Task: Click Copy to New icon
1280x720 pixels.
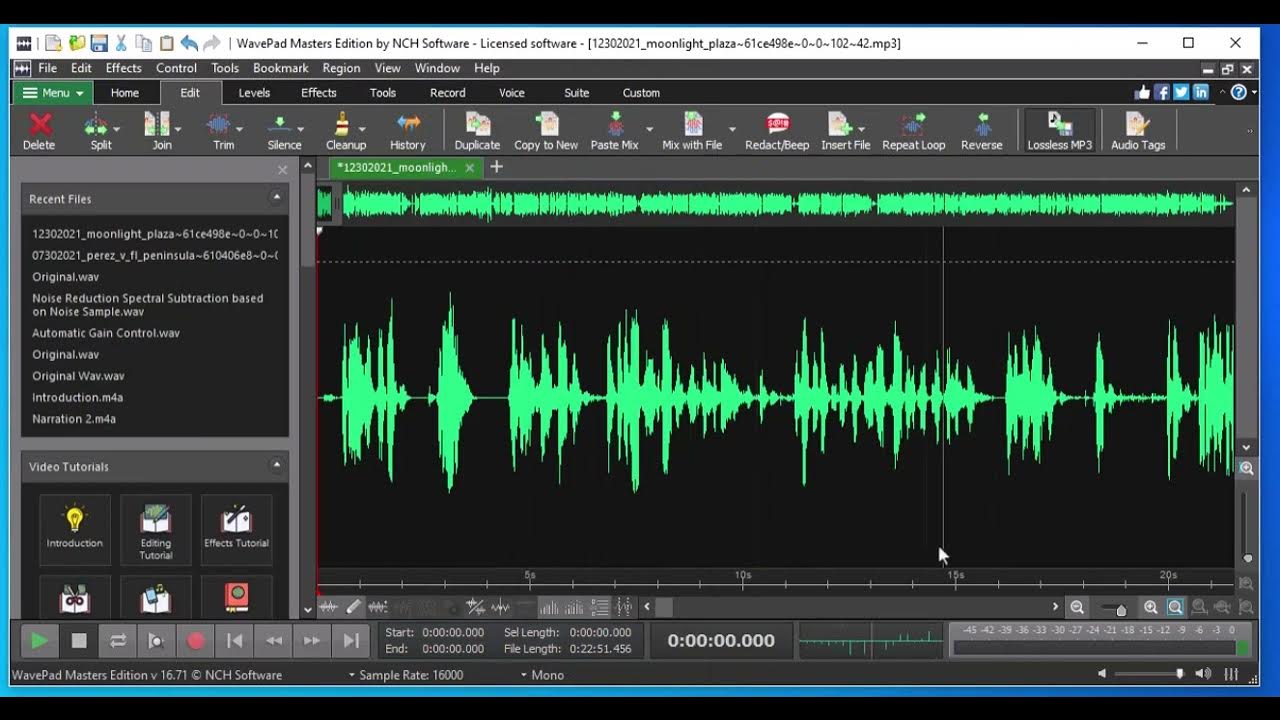Action: (546, 131)
